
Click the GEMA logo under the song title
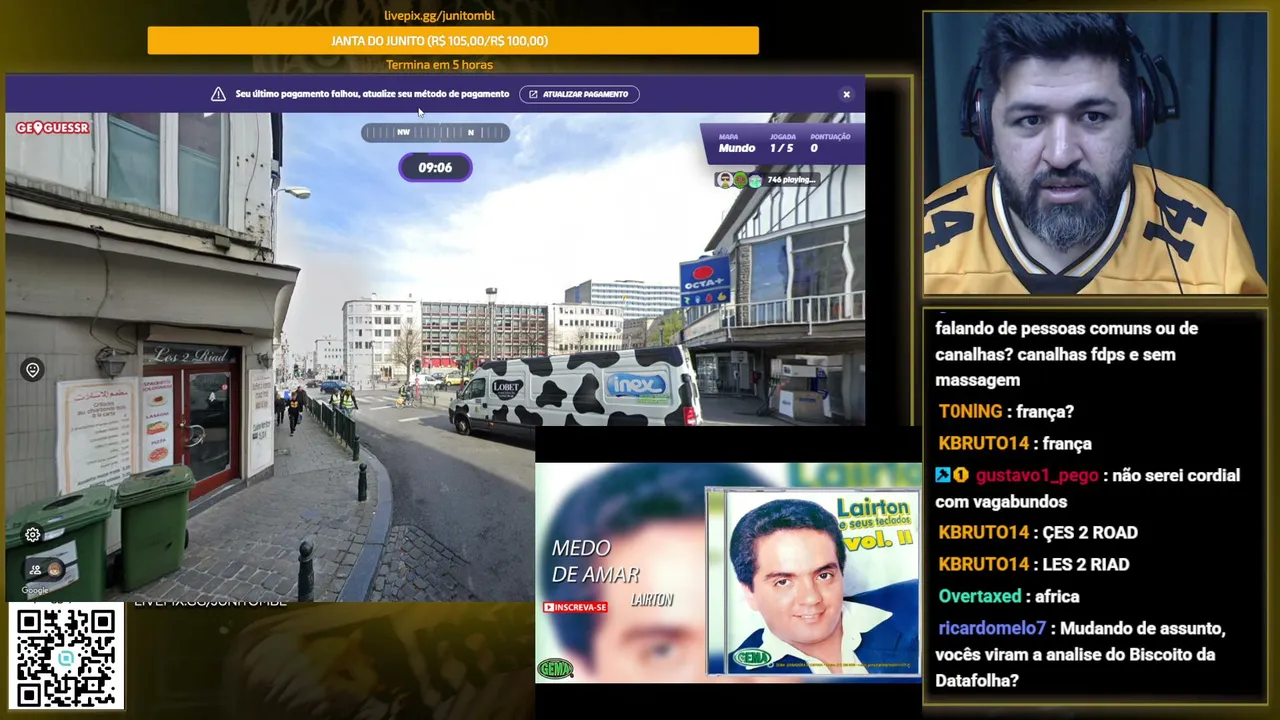[x=555, y=669]
